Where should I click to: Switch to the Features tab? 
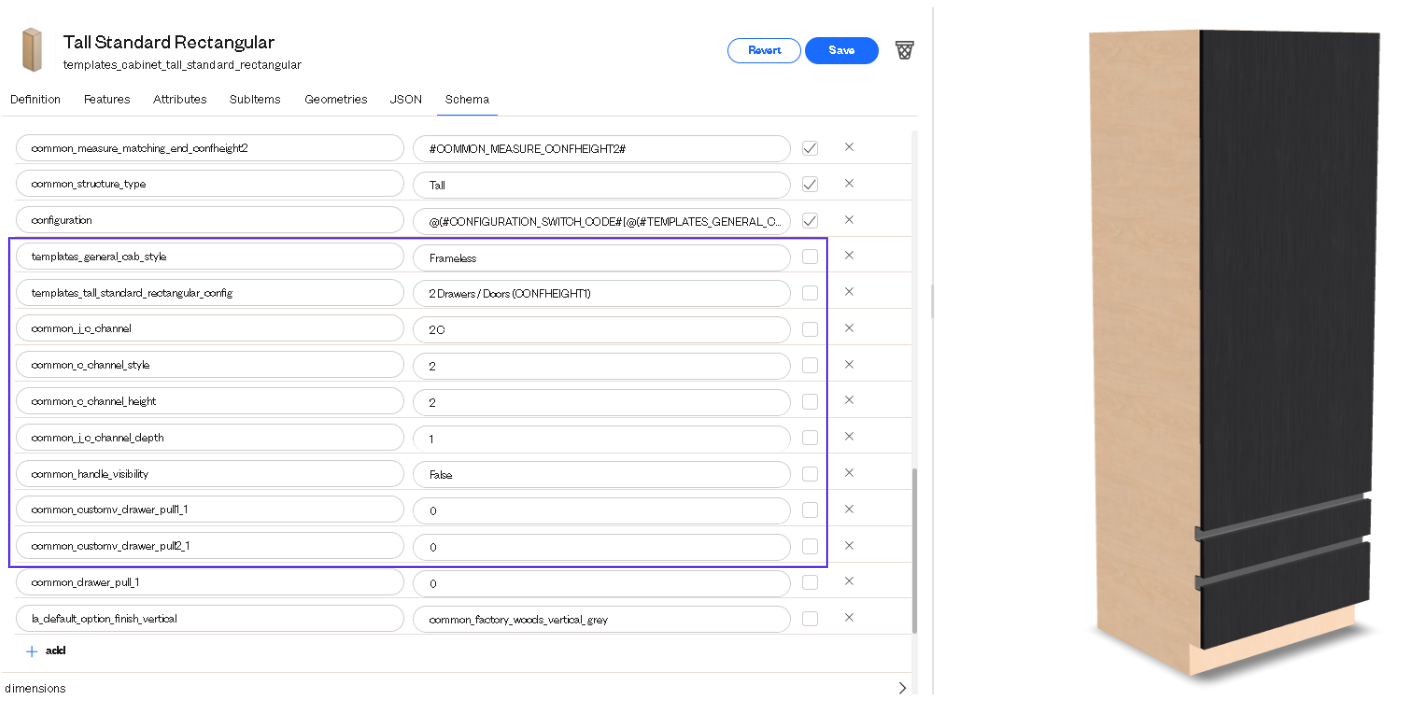[107, 99]
